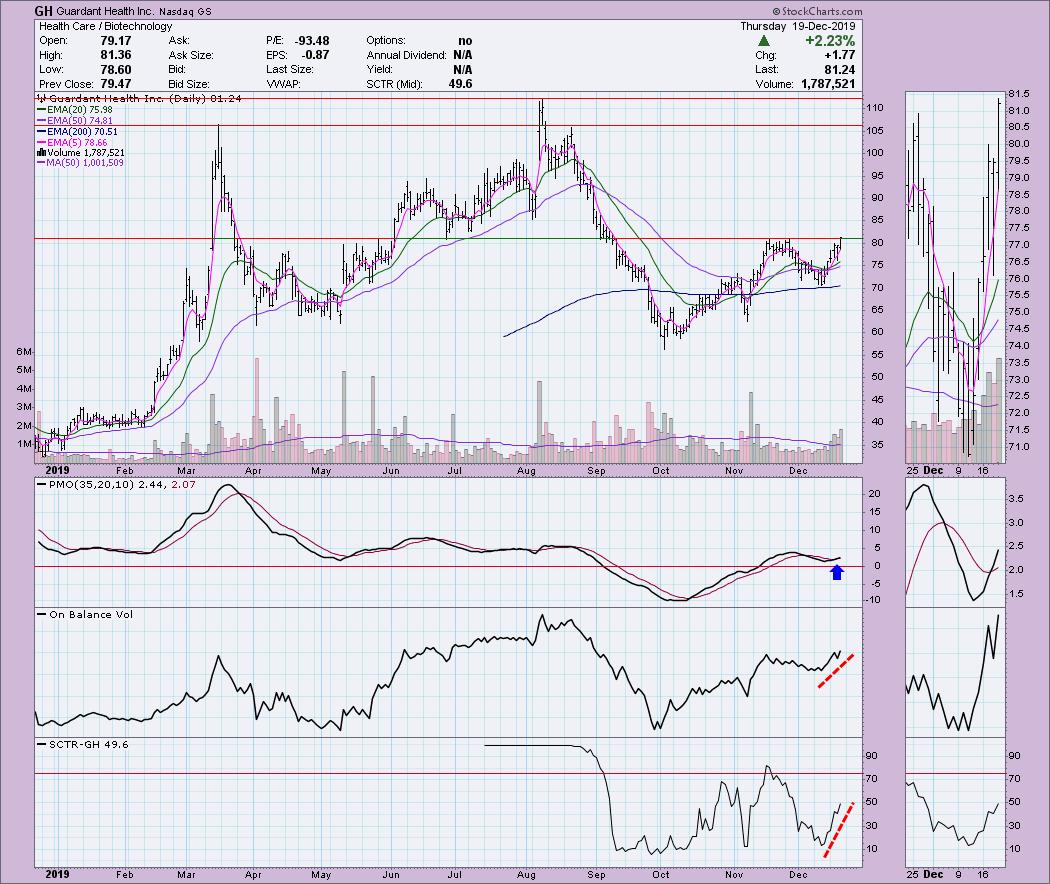Click the Low value 78.60
This screenshot has width=1050, height=884.
coord(115,70)
